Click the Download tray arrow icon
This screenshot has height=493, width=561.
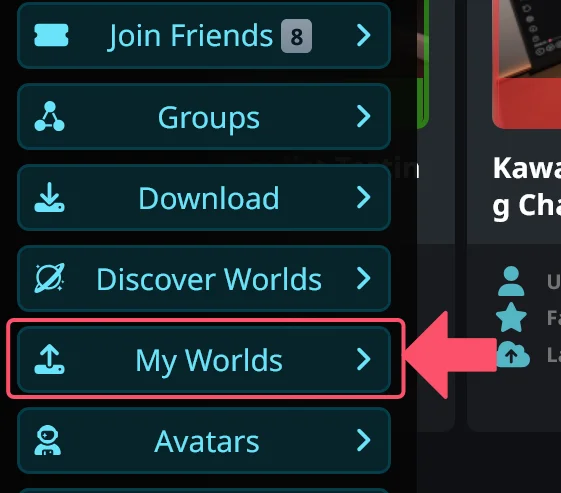pyautogui.click(x=49, y=197)
